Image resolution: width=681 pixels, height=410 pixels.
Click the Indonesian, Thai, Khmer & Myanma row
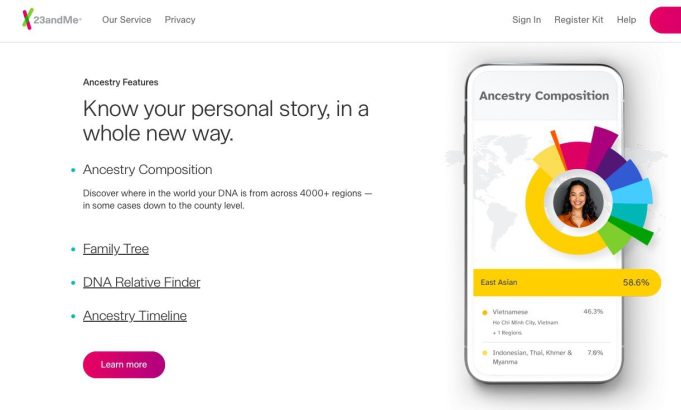[x=542, y=357]
